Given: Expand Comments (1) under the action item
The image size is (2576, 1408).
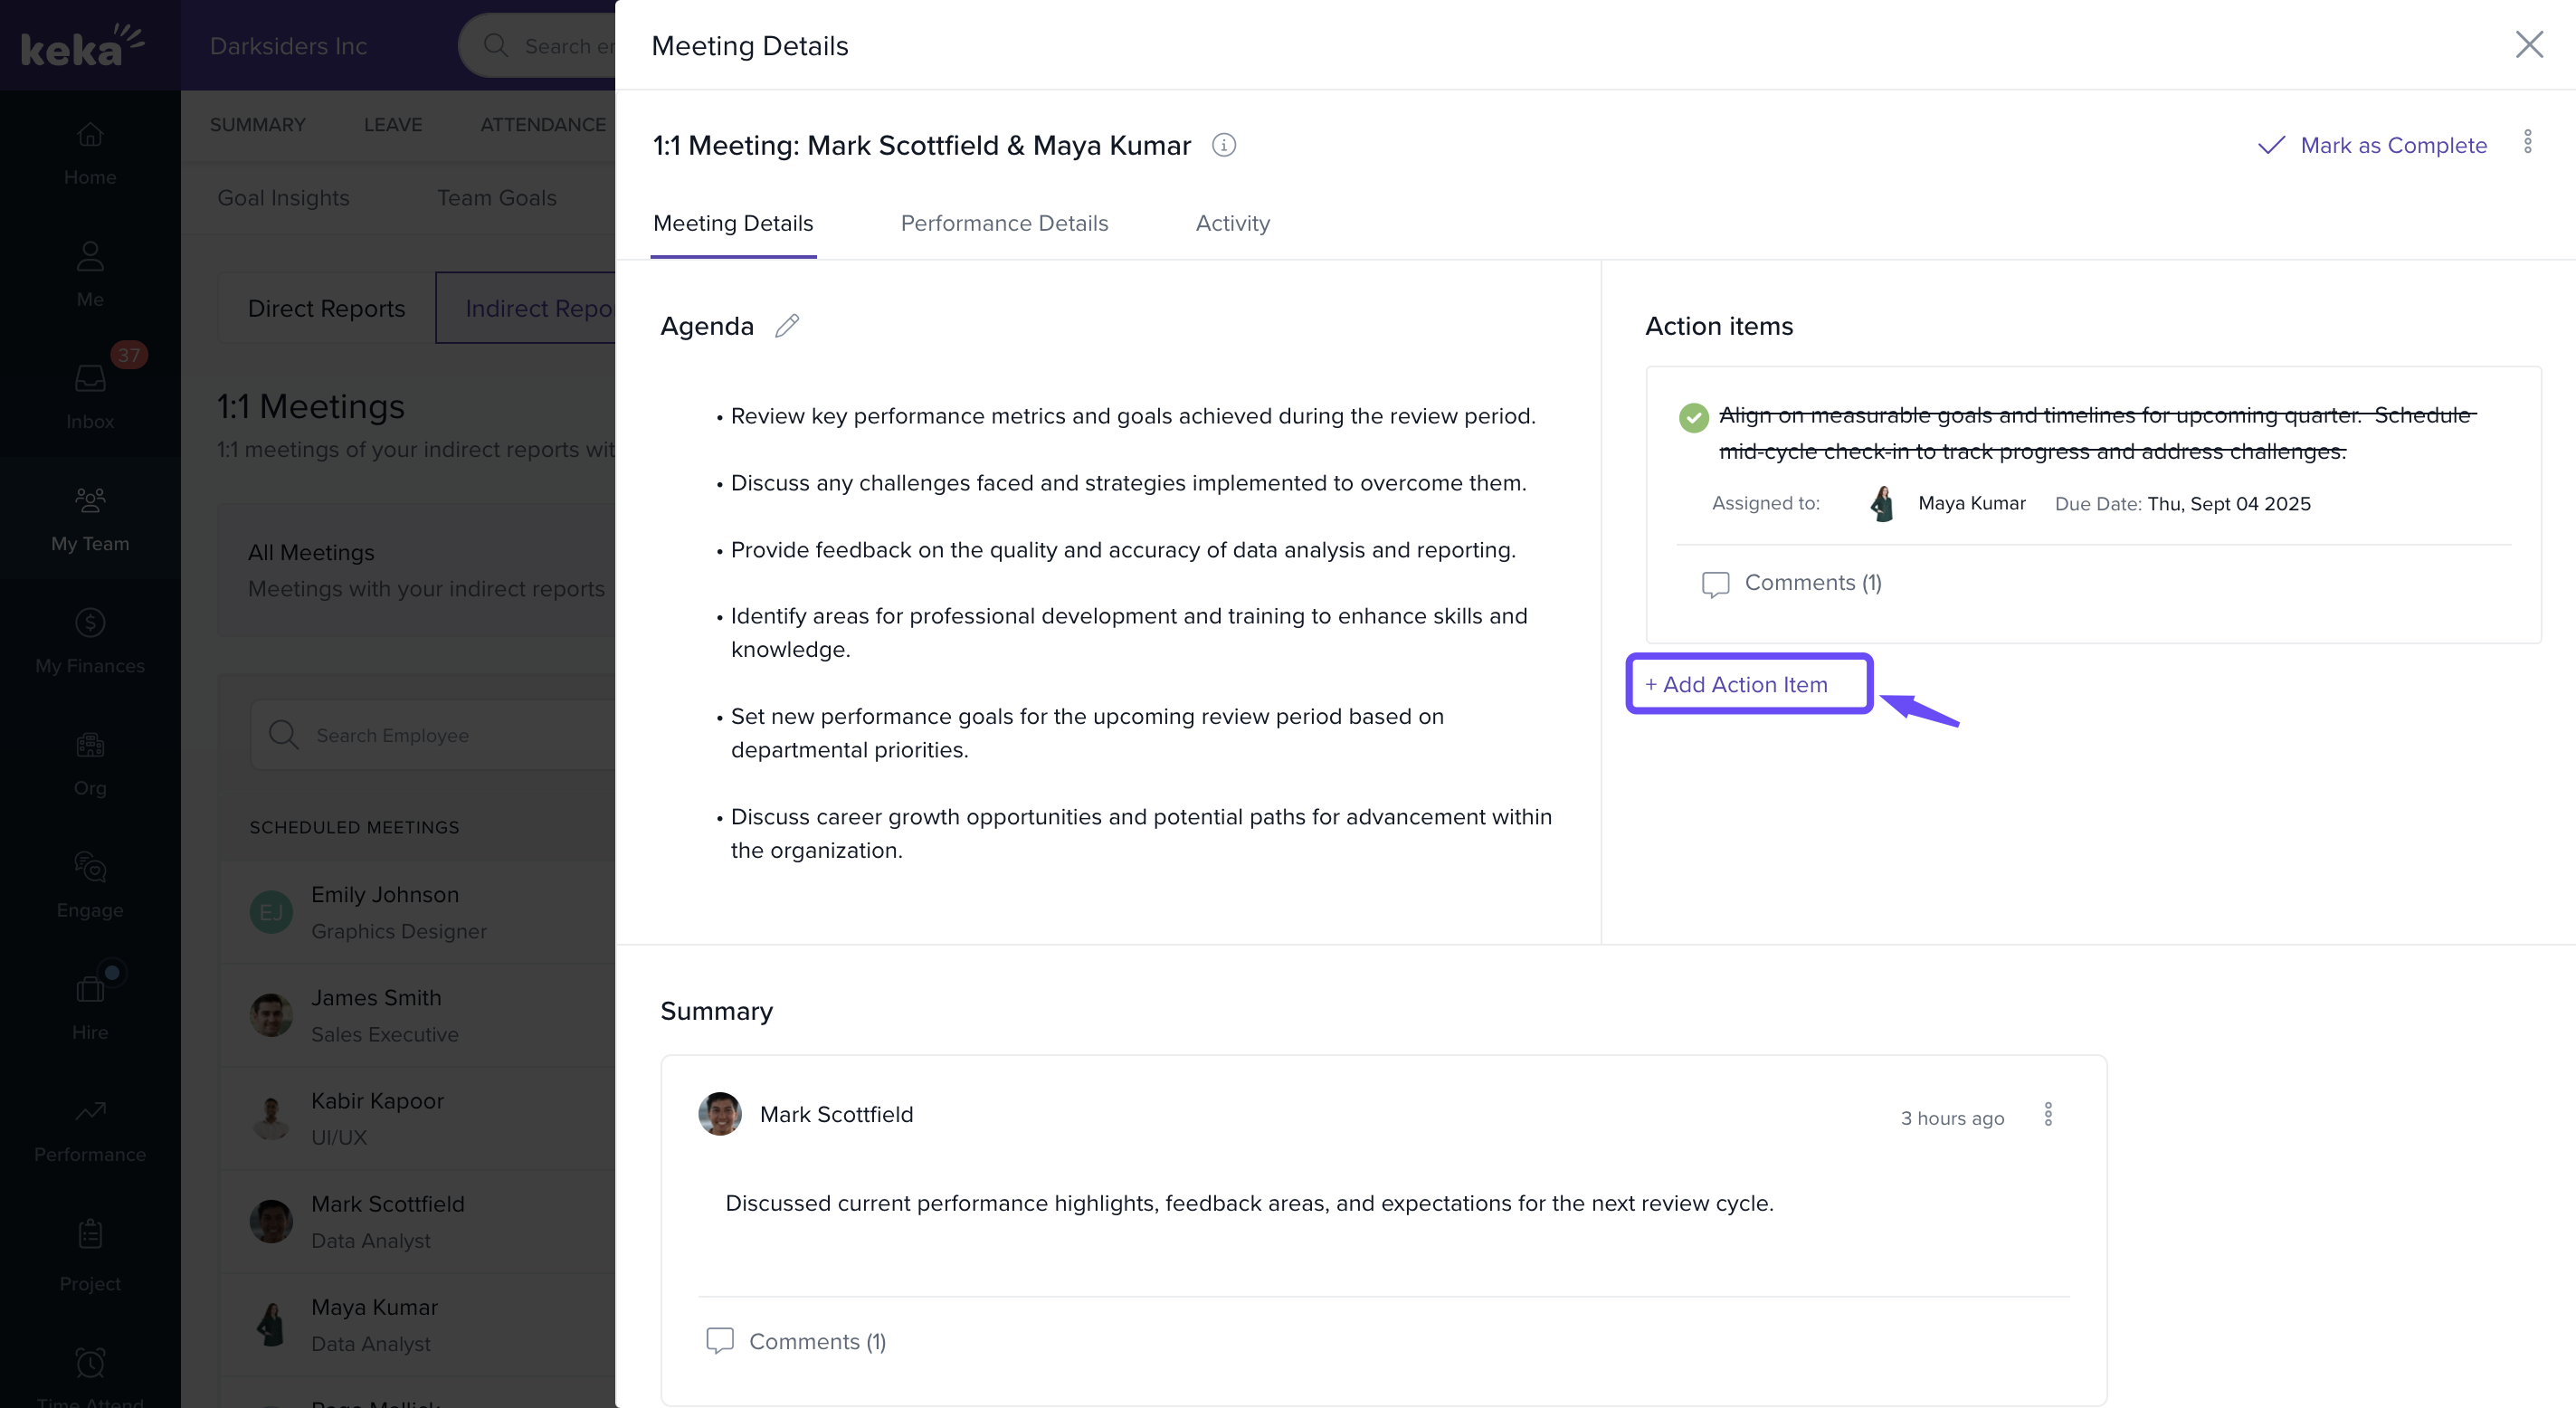Looking at the screenshot, I should (x=1812, y=583).
